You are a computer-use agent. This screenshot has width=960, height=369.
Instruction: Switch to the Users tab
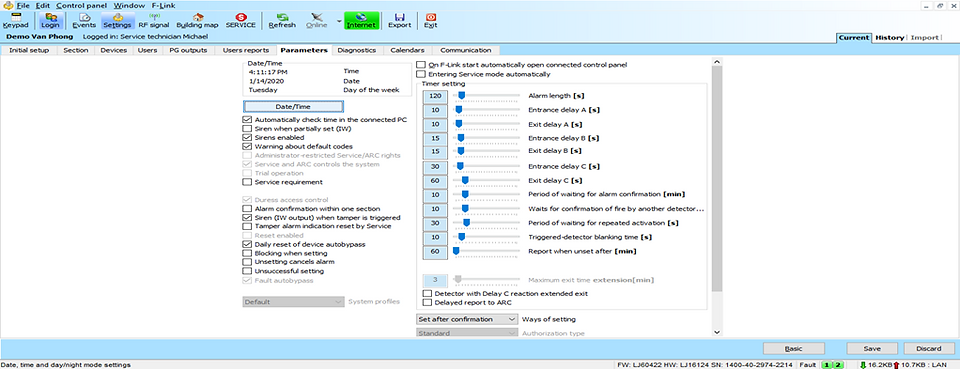pos(148,50)
